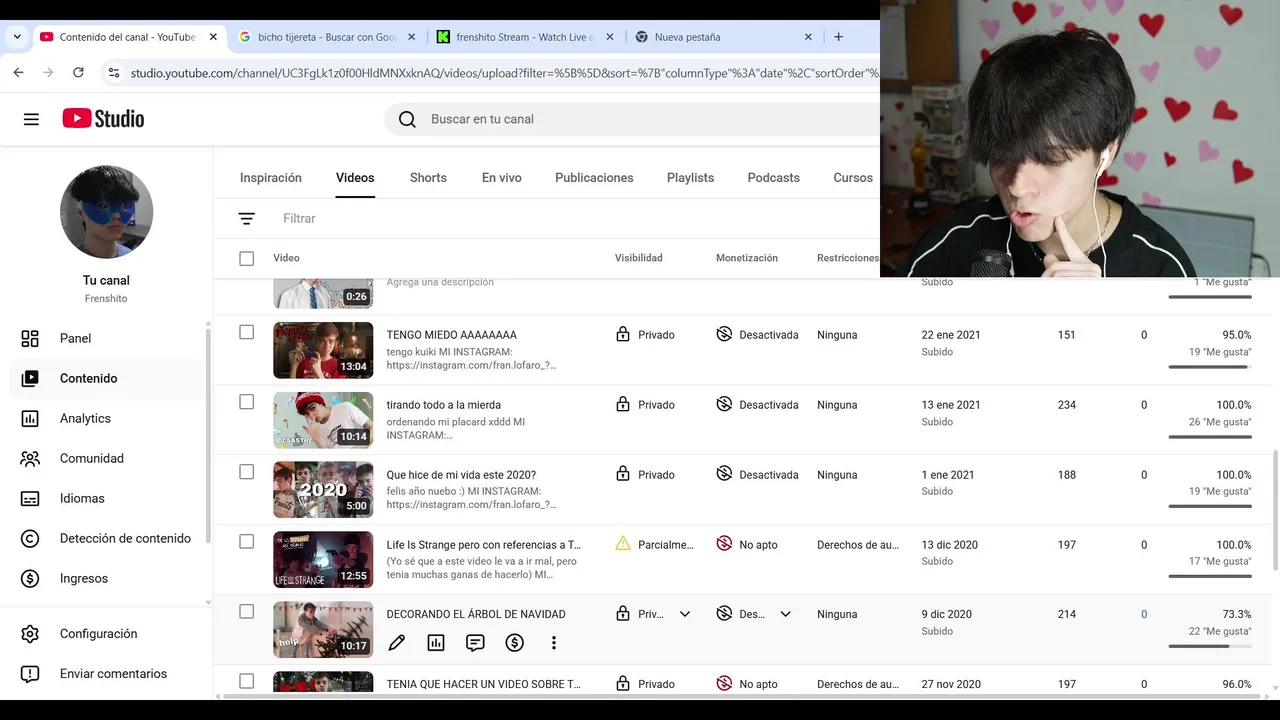Check the Life Is Strange video checkbox
1280x720 pixels.
(247, 542)
